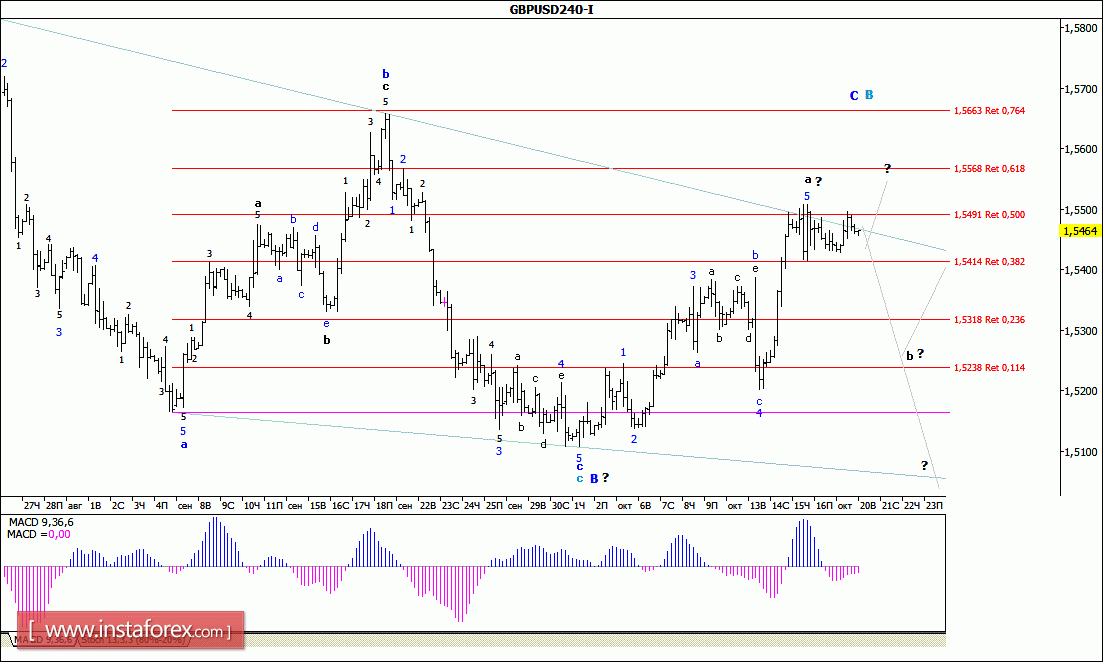Click the 25П date label
1103x662 pixels.
(494, 505)
